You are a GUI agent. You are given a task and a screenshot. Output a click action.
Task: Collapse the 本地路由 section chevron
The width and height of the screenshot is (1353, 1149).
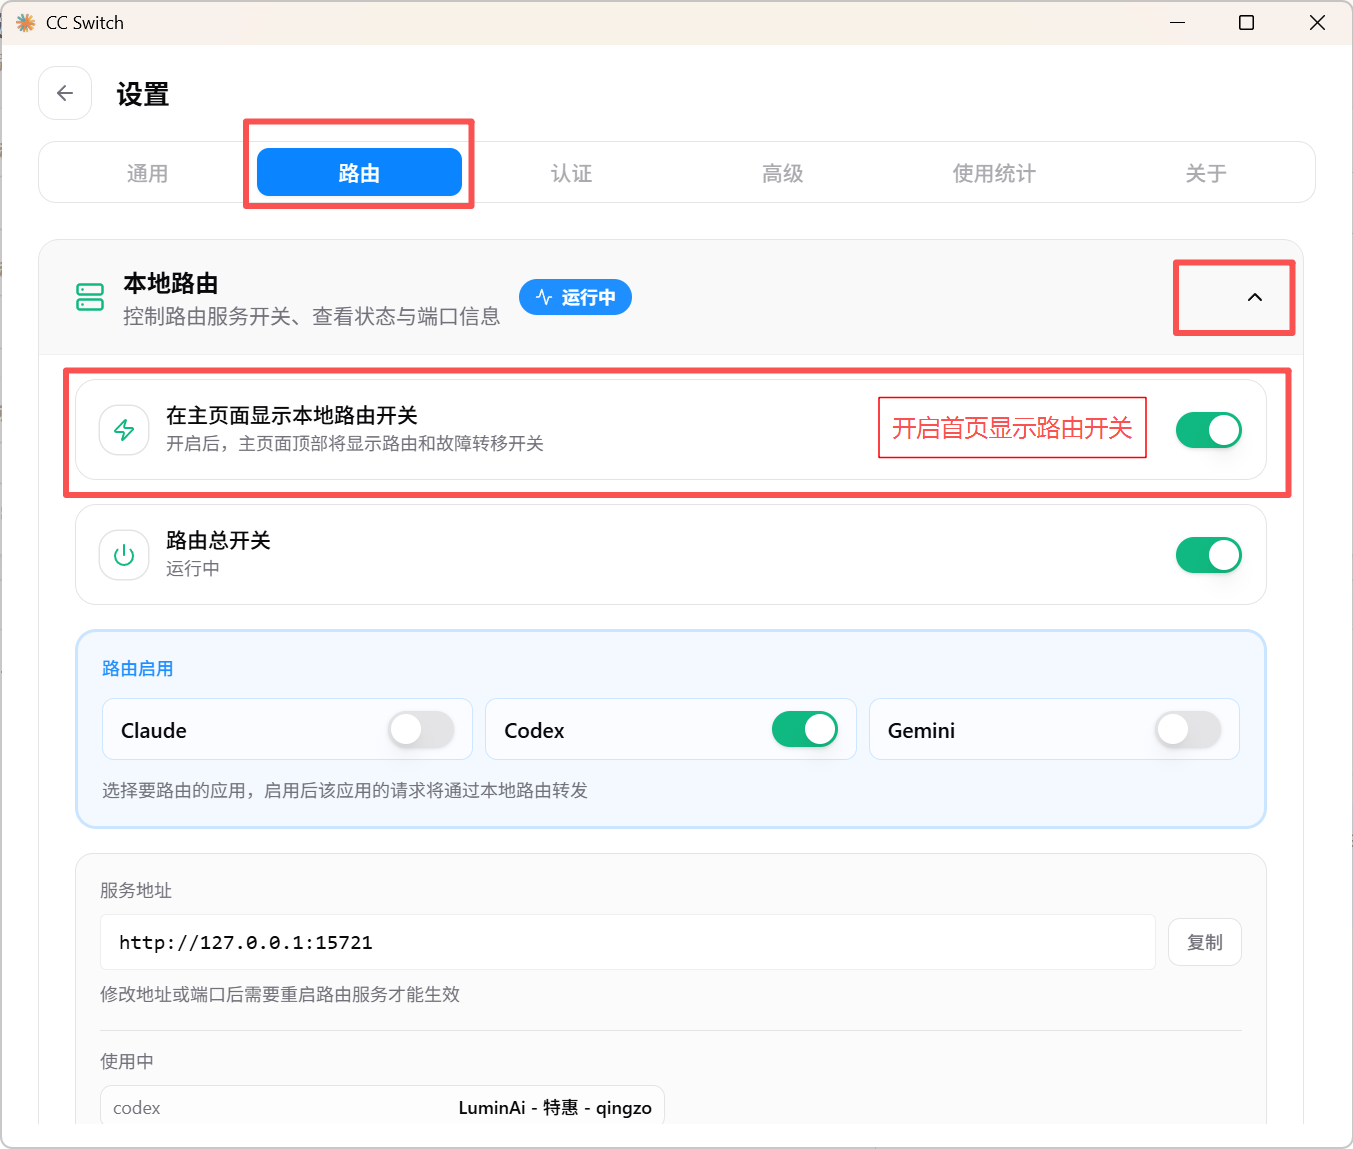pyautogui.click(x=1255, y=297)
